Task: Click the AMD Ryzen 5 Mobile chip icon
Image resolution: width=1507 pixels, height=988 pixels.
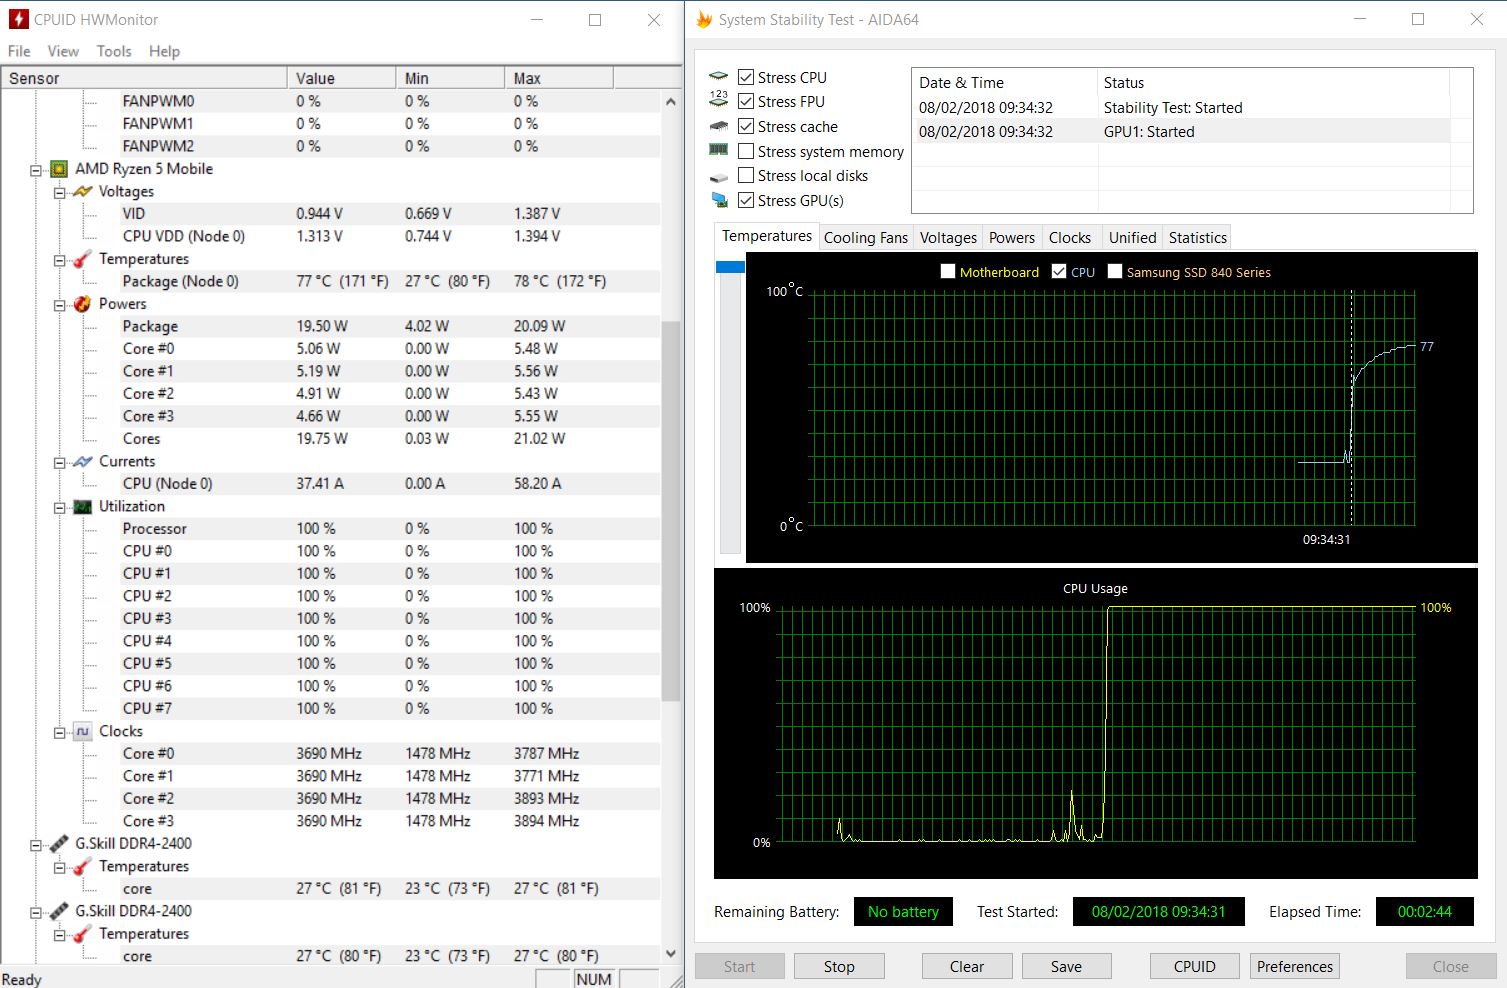Action: click(x=59, y=169)
